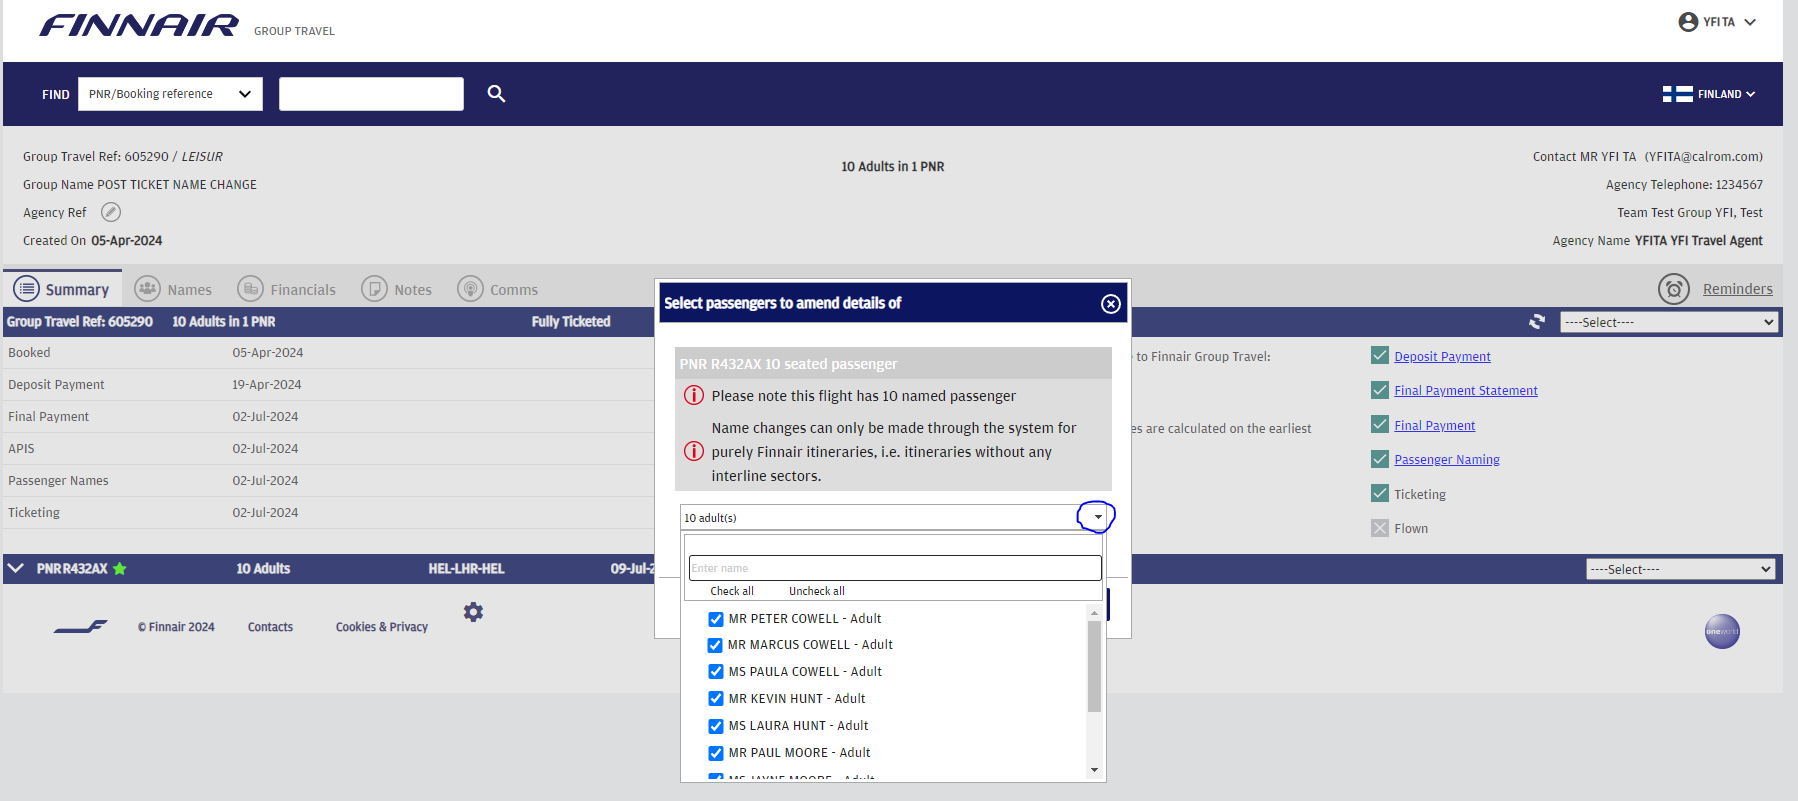Close the Select passengers dialog

pos(1110,304)
